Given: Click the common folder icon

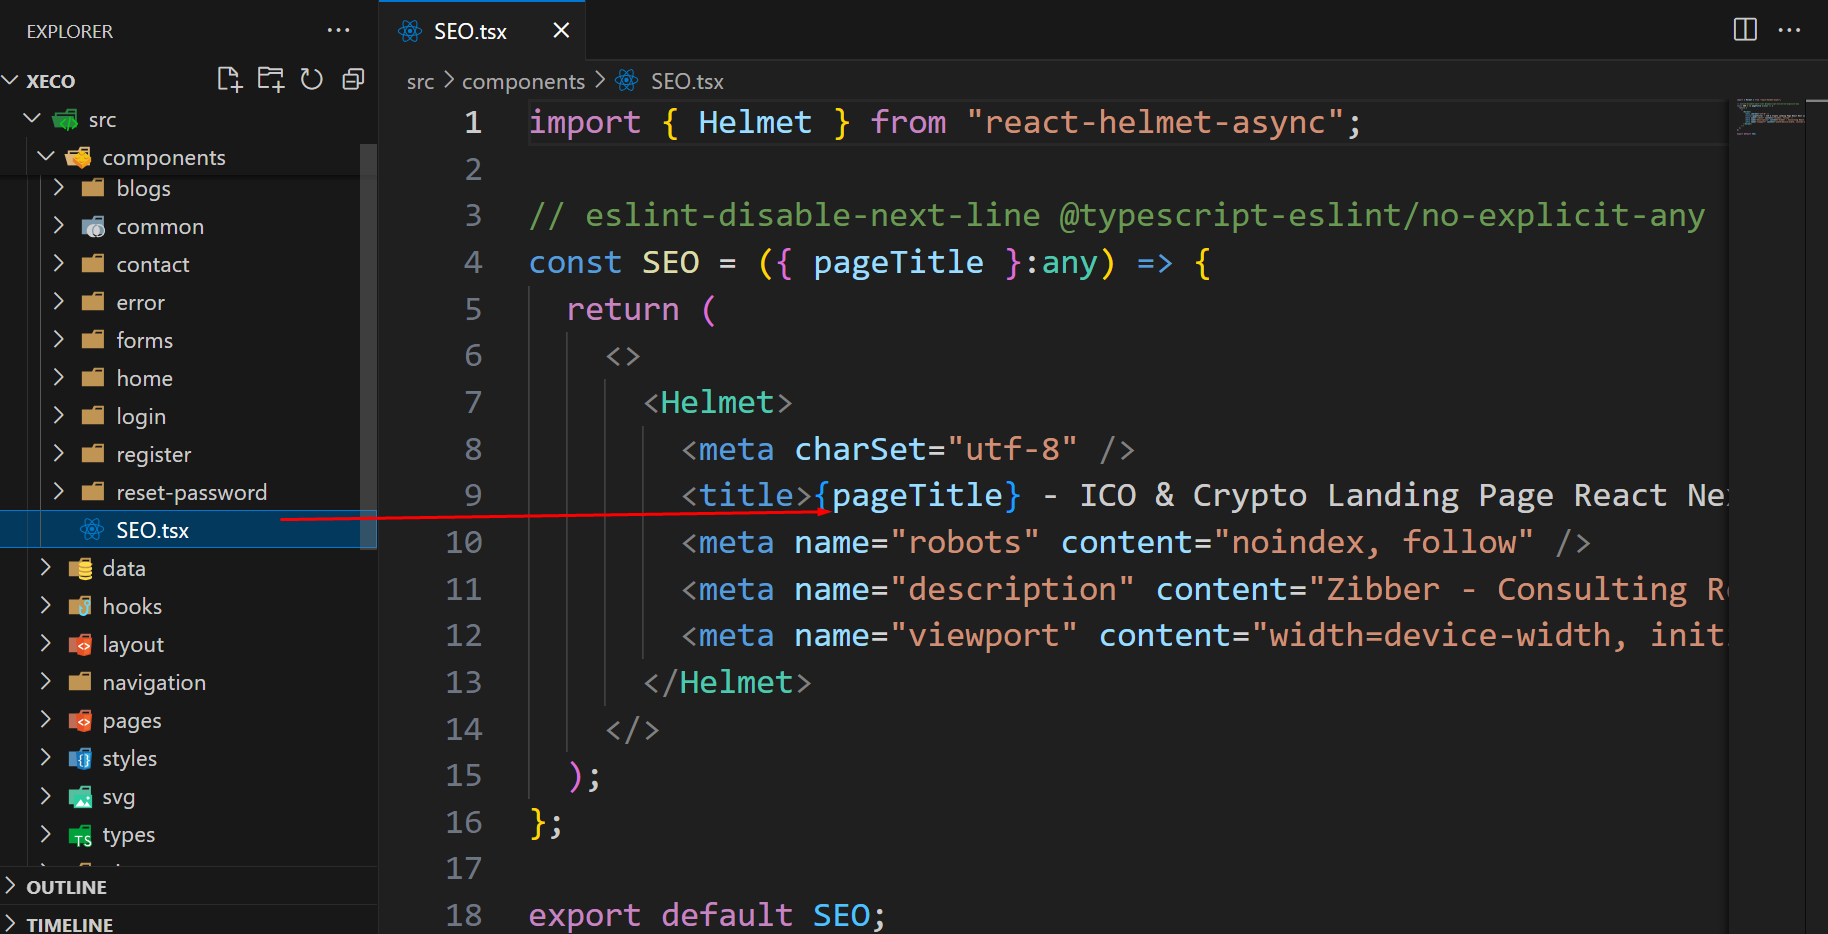Looking at the screenshot, I should tap(93, 226).
